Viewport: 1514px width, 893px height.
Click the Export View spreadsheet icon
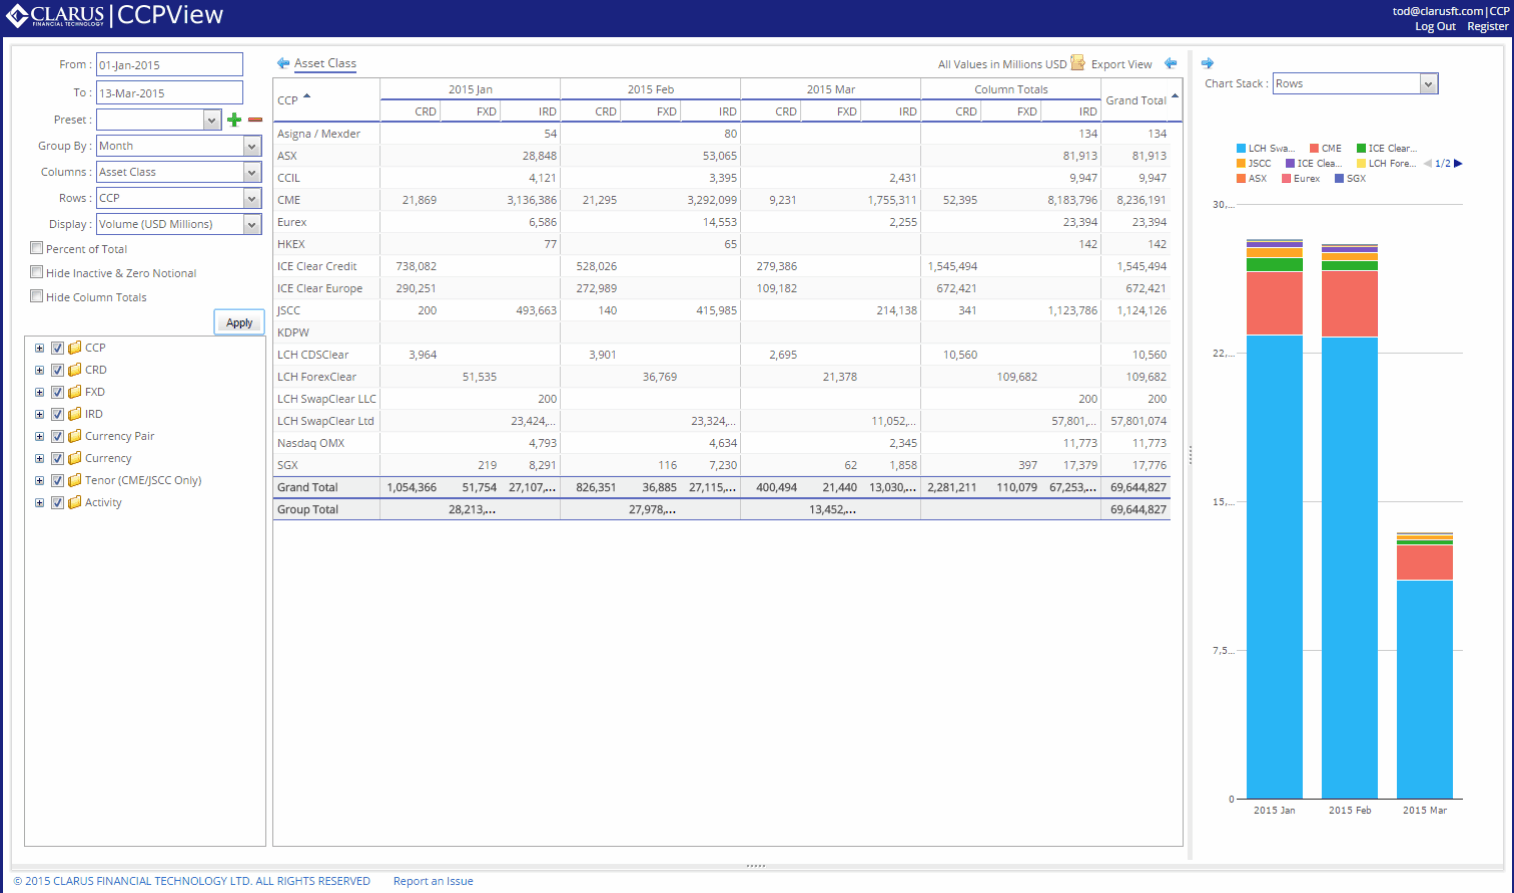(x=1078, y=63)
